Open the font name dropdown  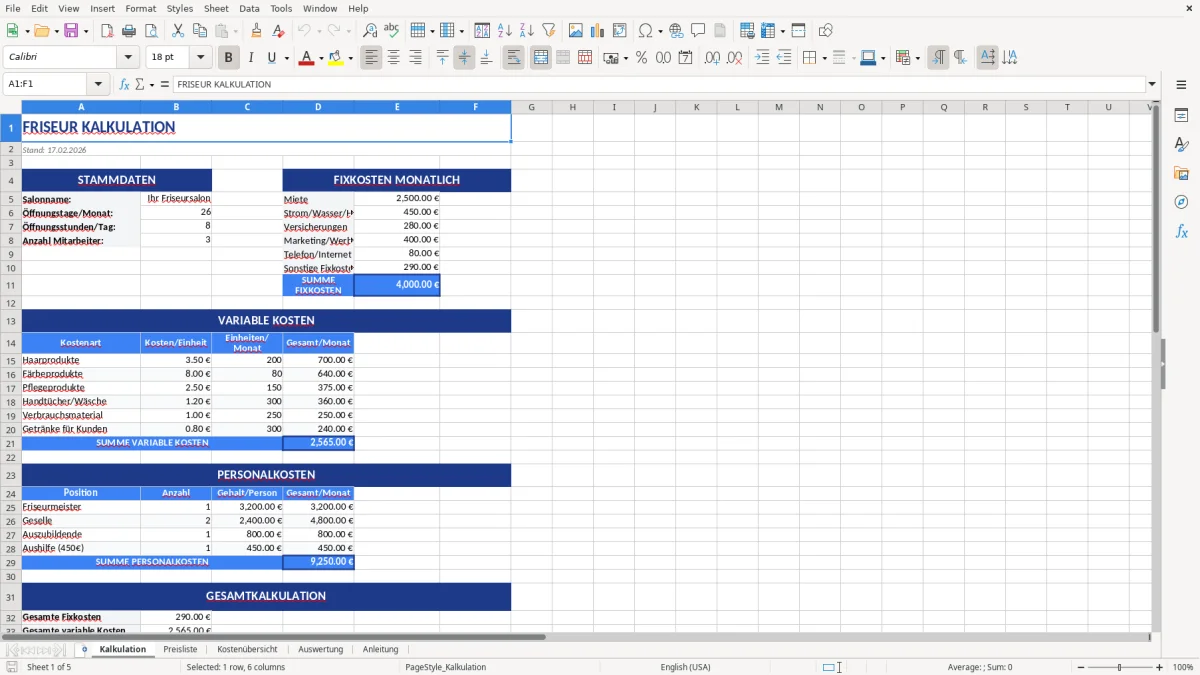(x=128, y=57)
